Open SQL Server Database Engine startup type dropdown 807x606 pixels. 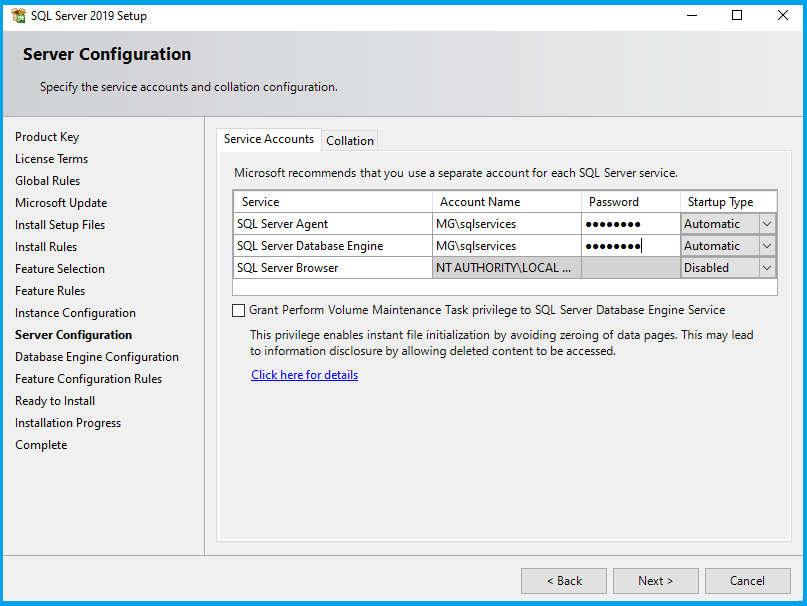[767, 246]
